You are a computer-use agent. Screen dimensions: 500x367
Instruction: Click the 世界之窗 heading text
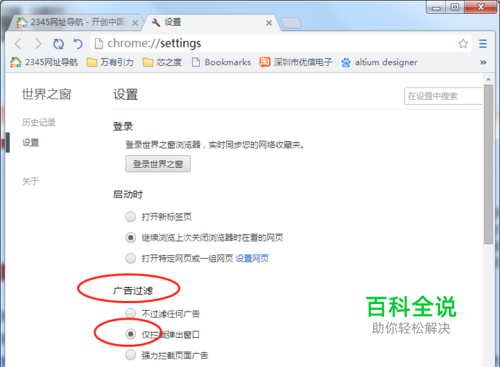47,94
